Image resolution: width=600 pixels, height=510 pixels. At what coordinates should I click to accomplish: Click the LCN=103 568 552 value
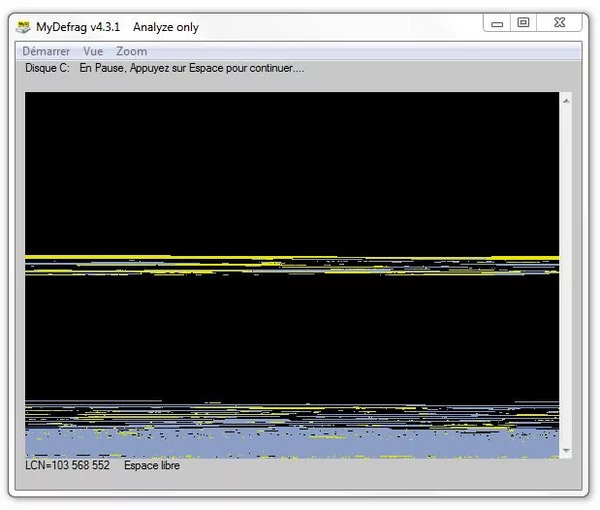point(67,465)
